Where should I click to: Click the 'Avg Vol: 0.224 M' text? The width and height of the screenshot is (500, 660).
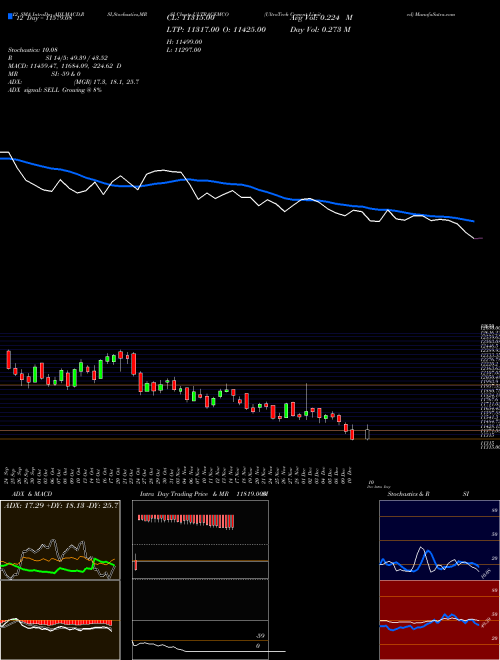[322, 18]
